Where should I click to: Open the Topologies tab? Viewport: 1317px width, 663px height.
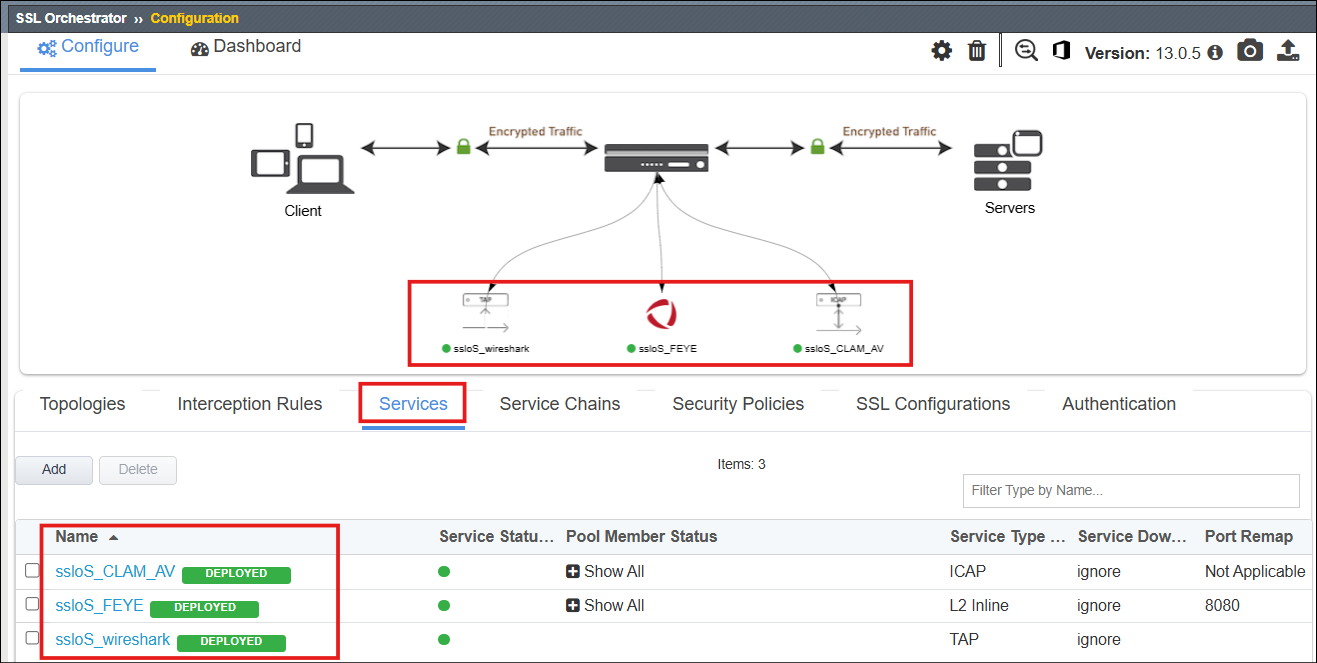(83, 404)
